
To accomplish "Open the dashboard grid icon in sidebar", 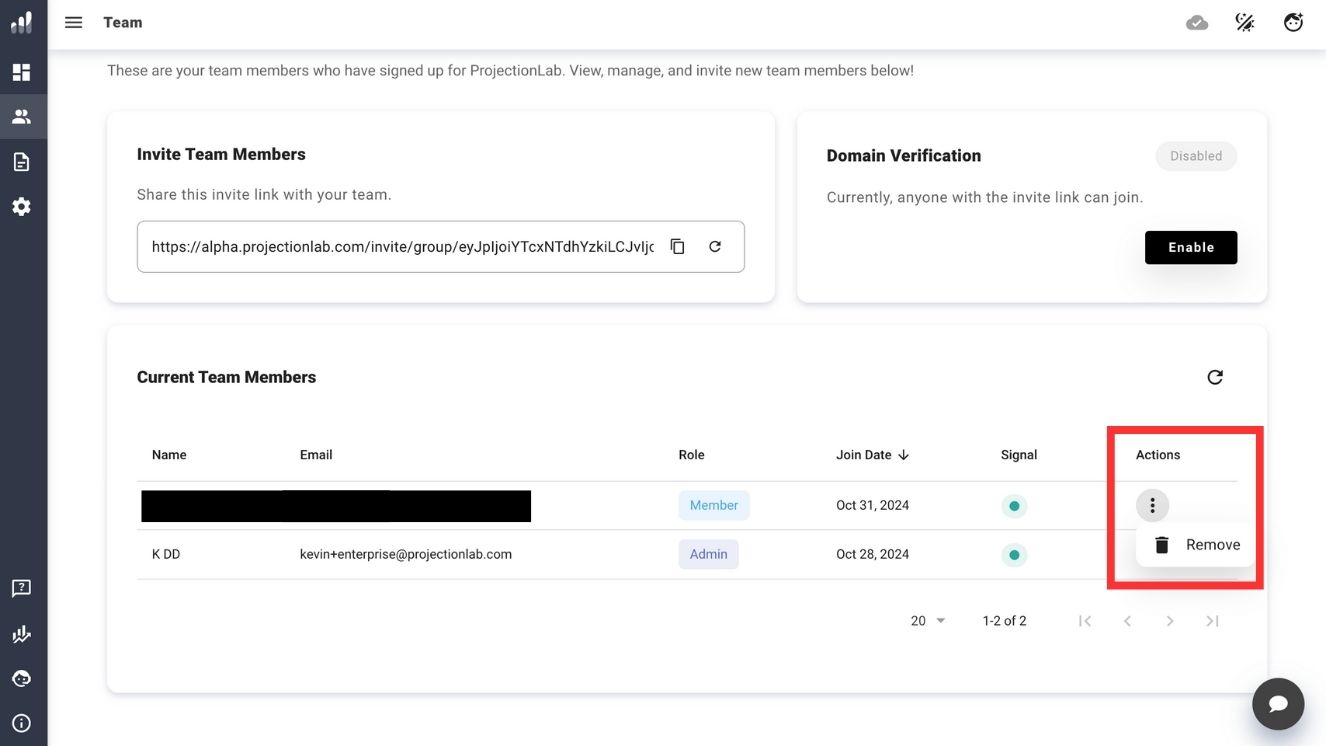I will click(x=21, y=72).
